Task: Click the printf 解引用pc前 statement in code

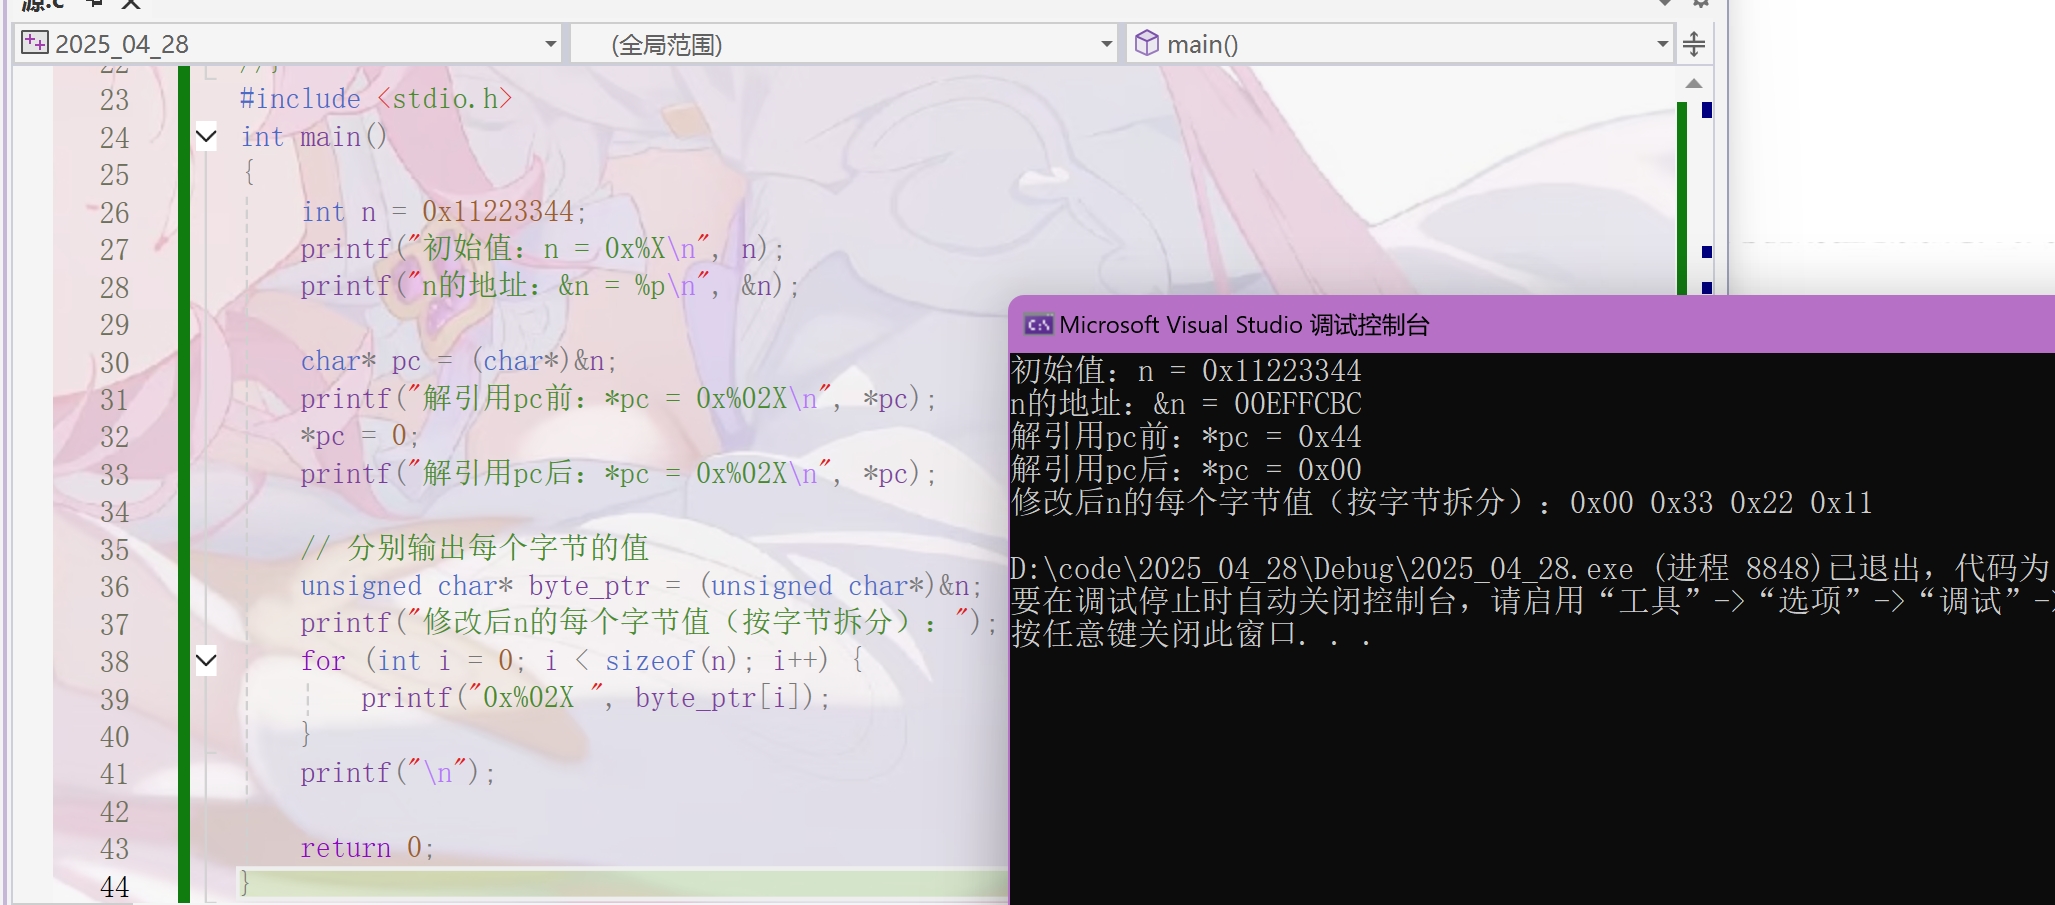Action: coord(618,399)
